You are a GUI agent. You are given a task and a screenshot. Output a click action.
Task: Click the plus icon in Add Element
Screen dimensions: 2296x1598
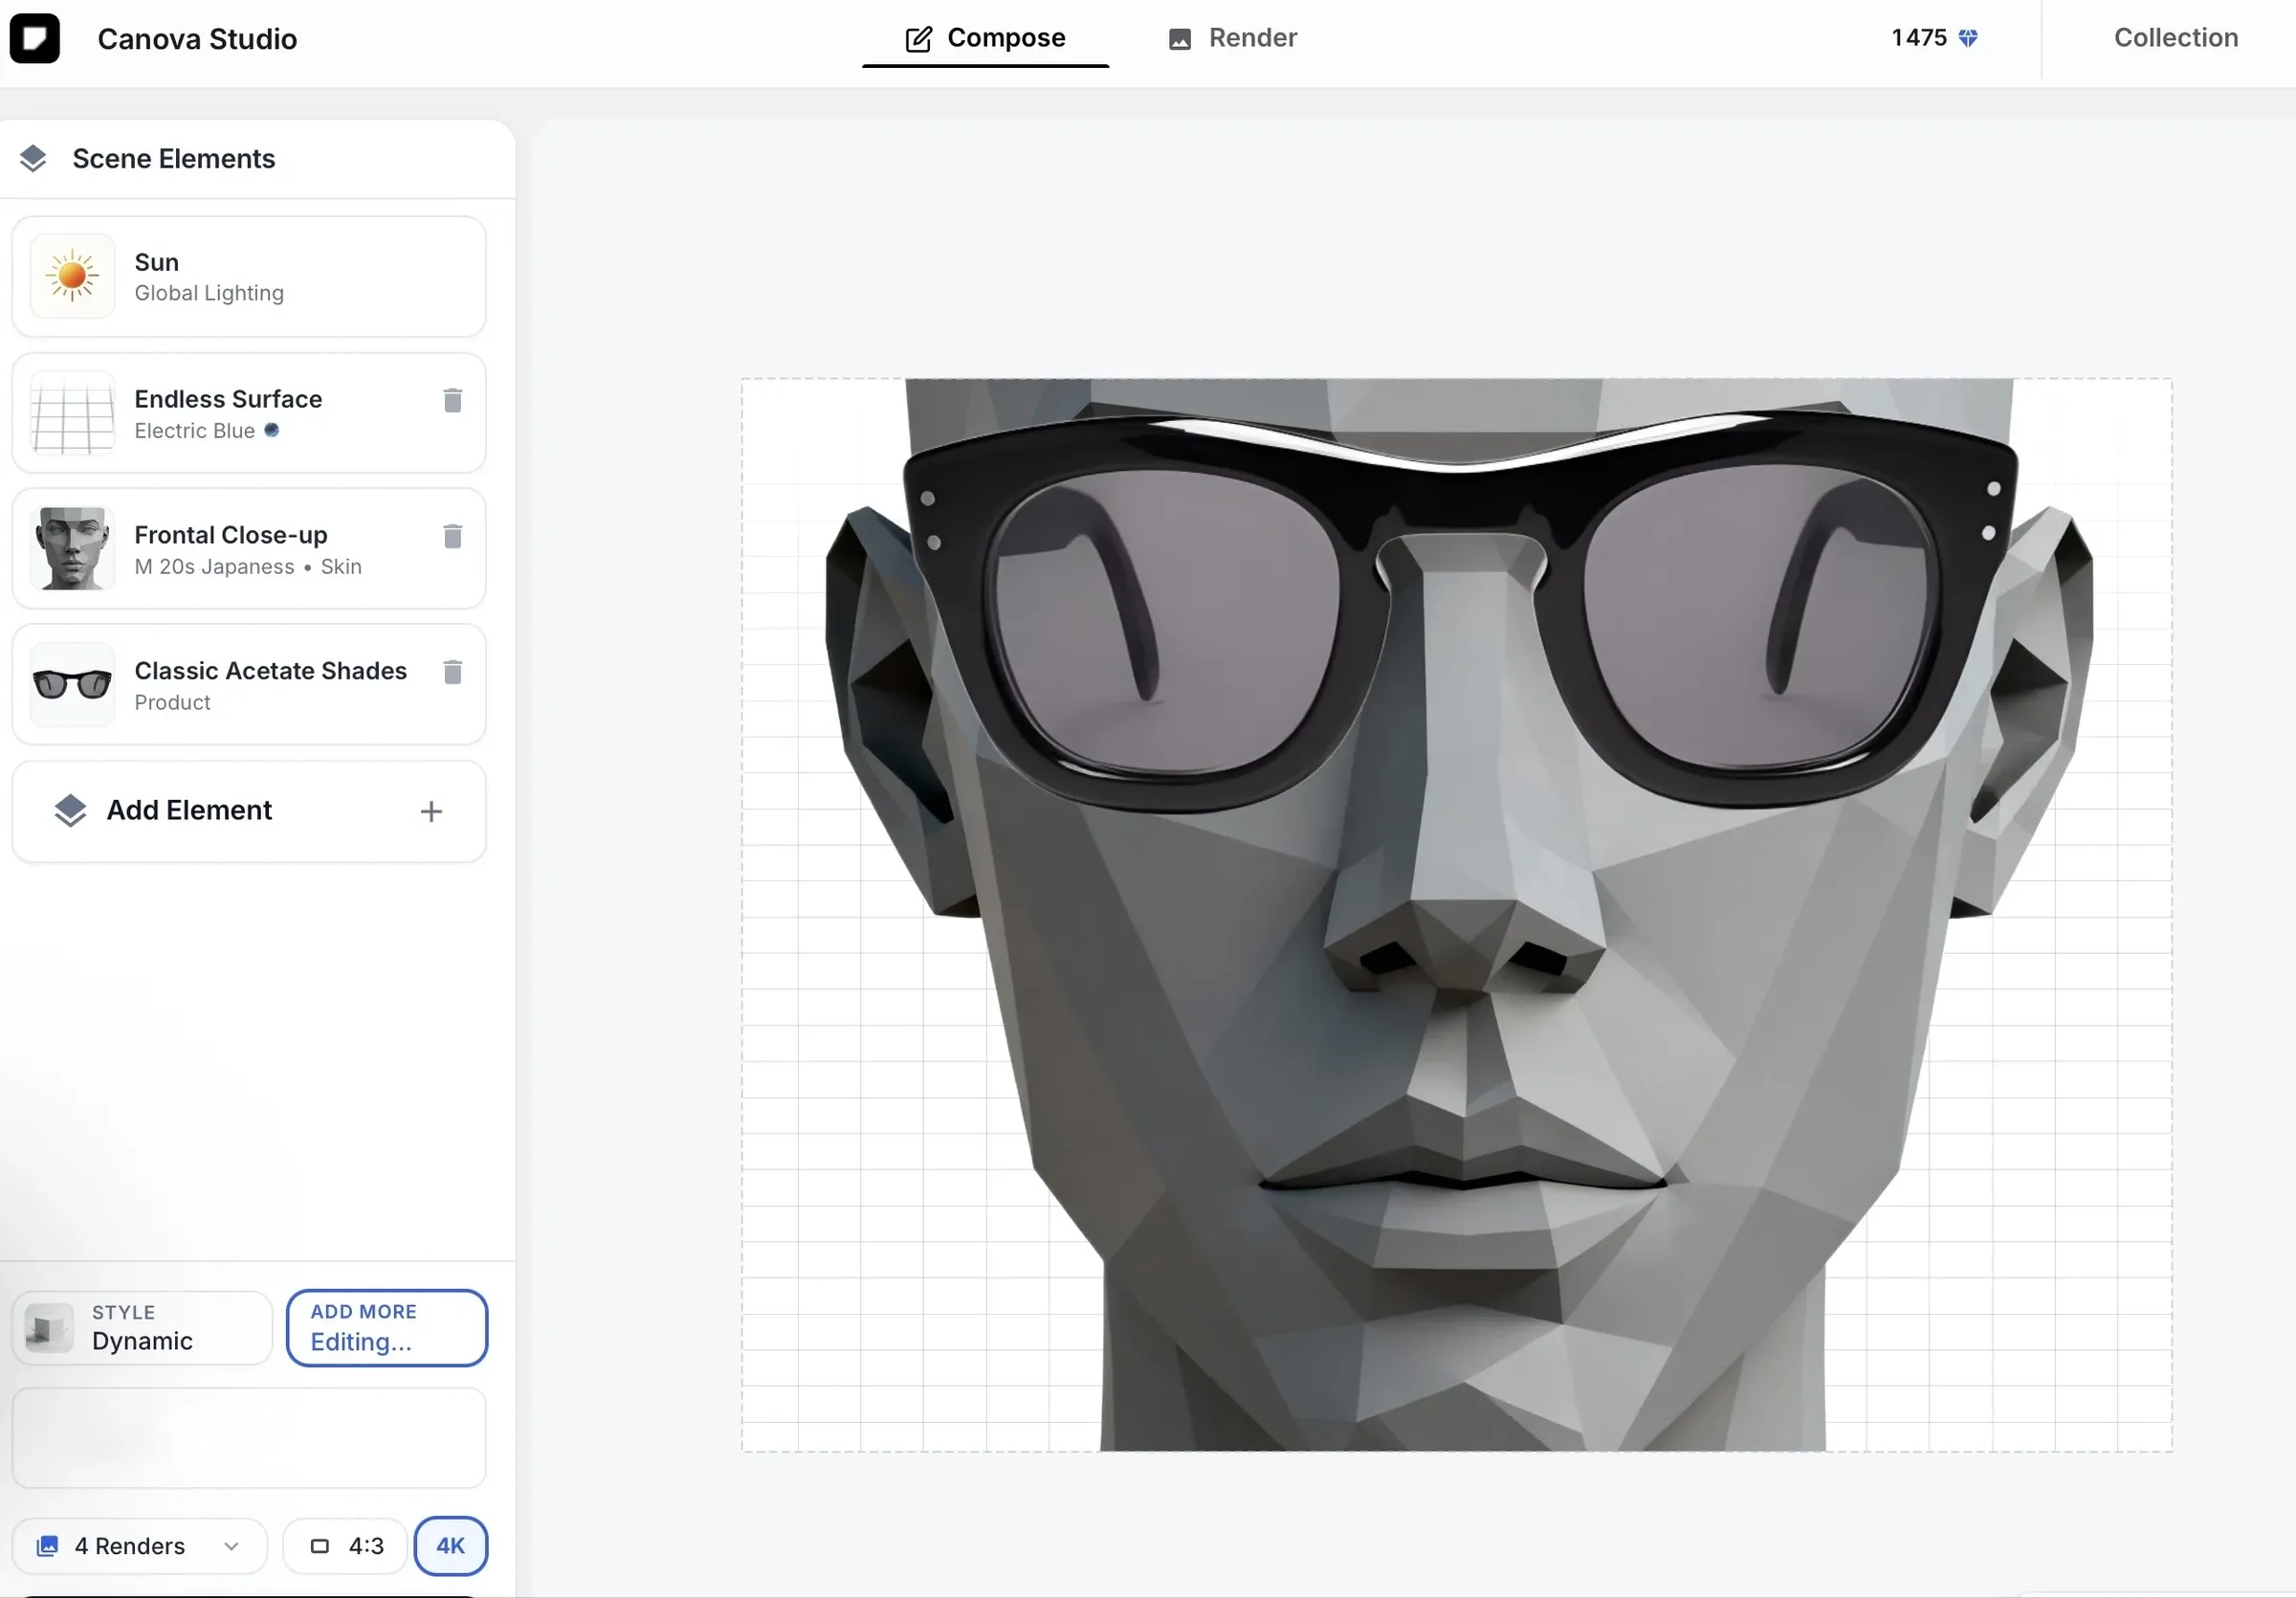tap(431, 811)
